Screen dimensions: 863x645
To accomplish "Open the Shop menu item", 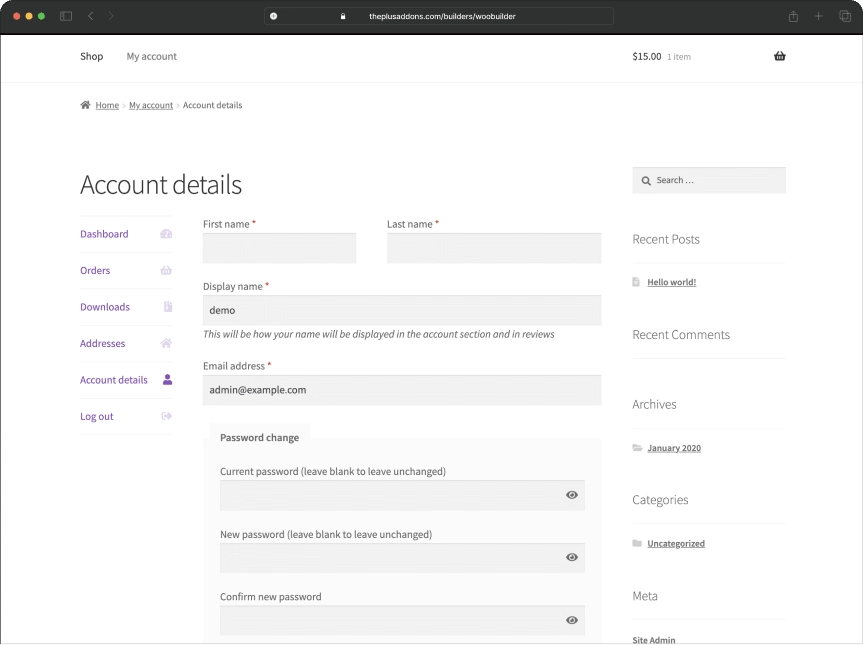I will [91, 57].
